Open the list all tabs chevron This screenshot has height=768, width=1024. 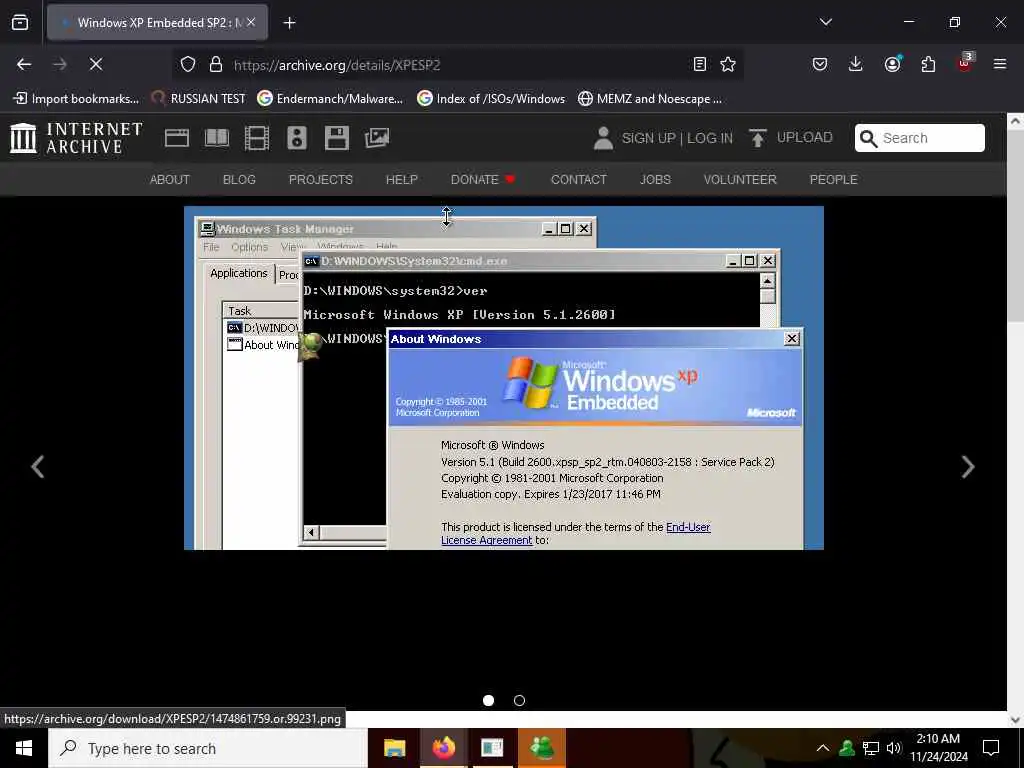[x=825, y=22]
